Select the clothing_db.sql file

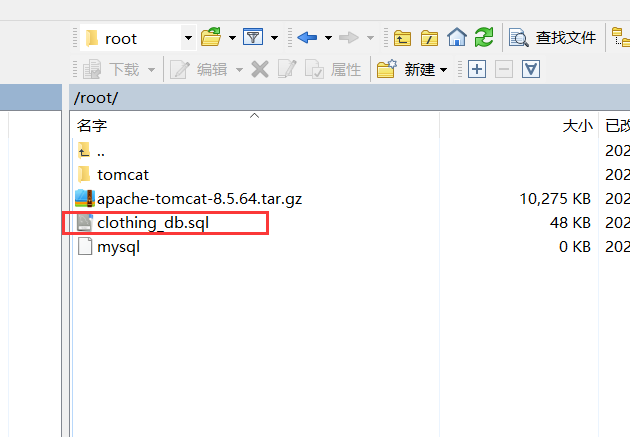point(143,223)
